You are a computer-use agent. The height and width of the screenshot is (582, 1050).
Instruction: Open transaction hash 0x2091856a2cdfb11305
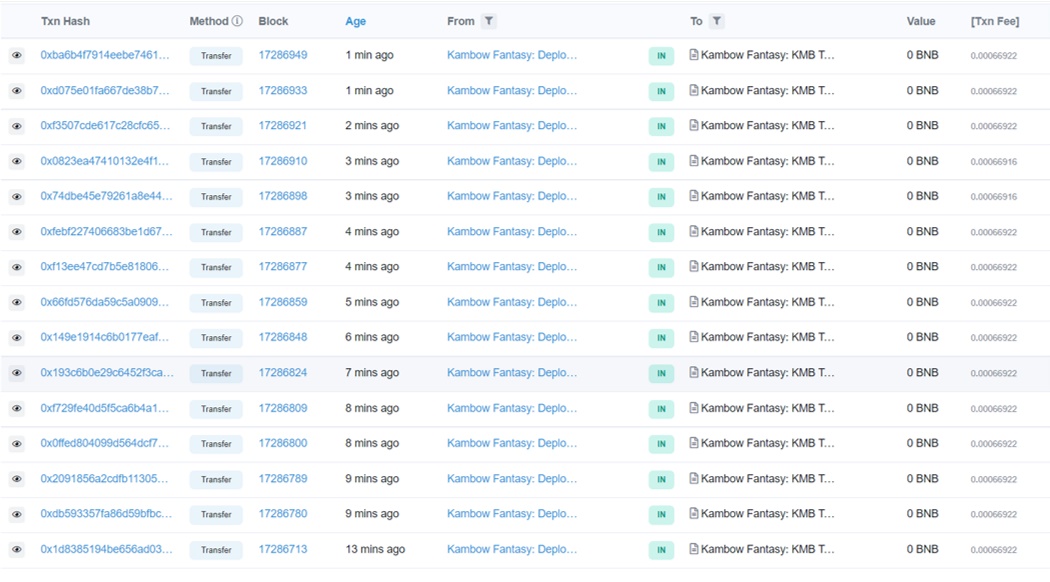104,478
